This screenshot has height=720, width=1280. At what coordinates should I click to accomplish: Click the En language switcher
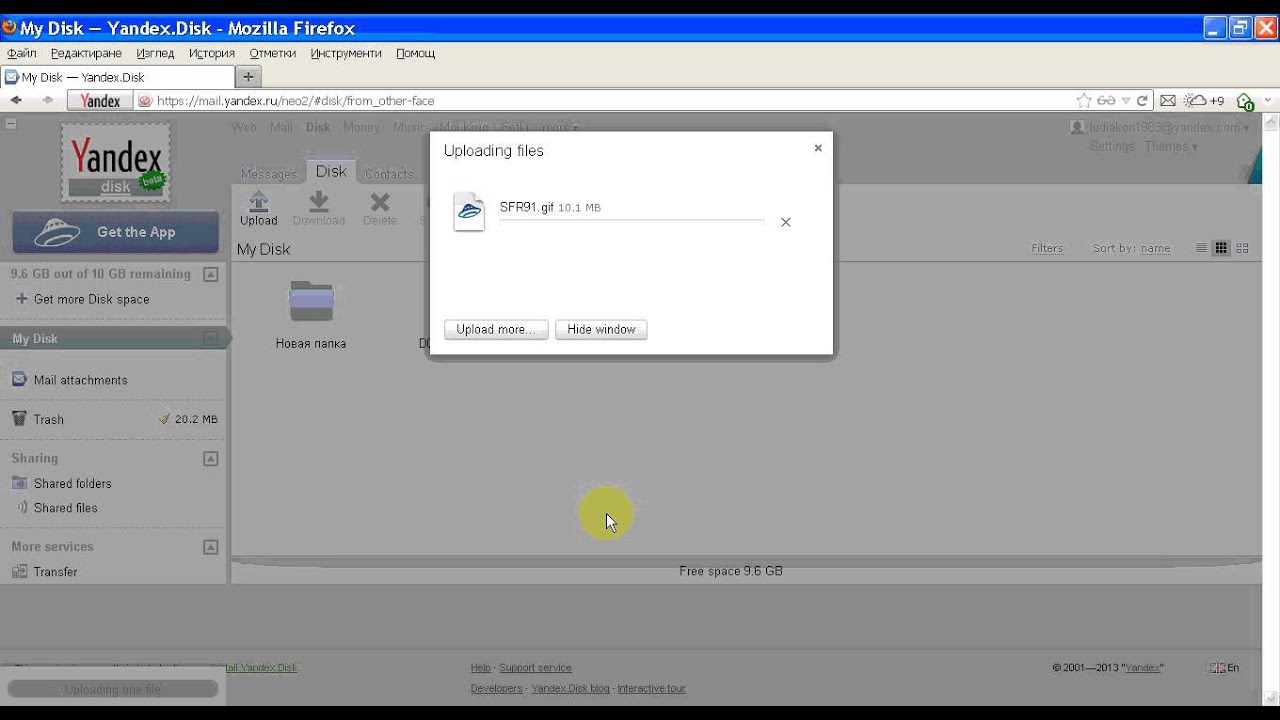click(x=1225, y=668)
